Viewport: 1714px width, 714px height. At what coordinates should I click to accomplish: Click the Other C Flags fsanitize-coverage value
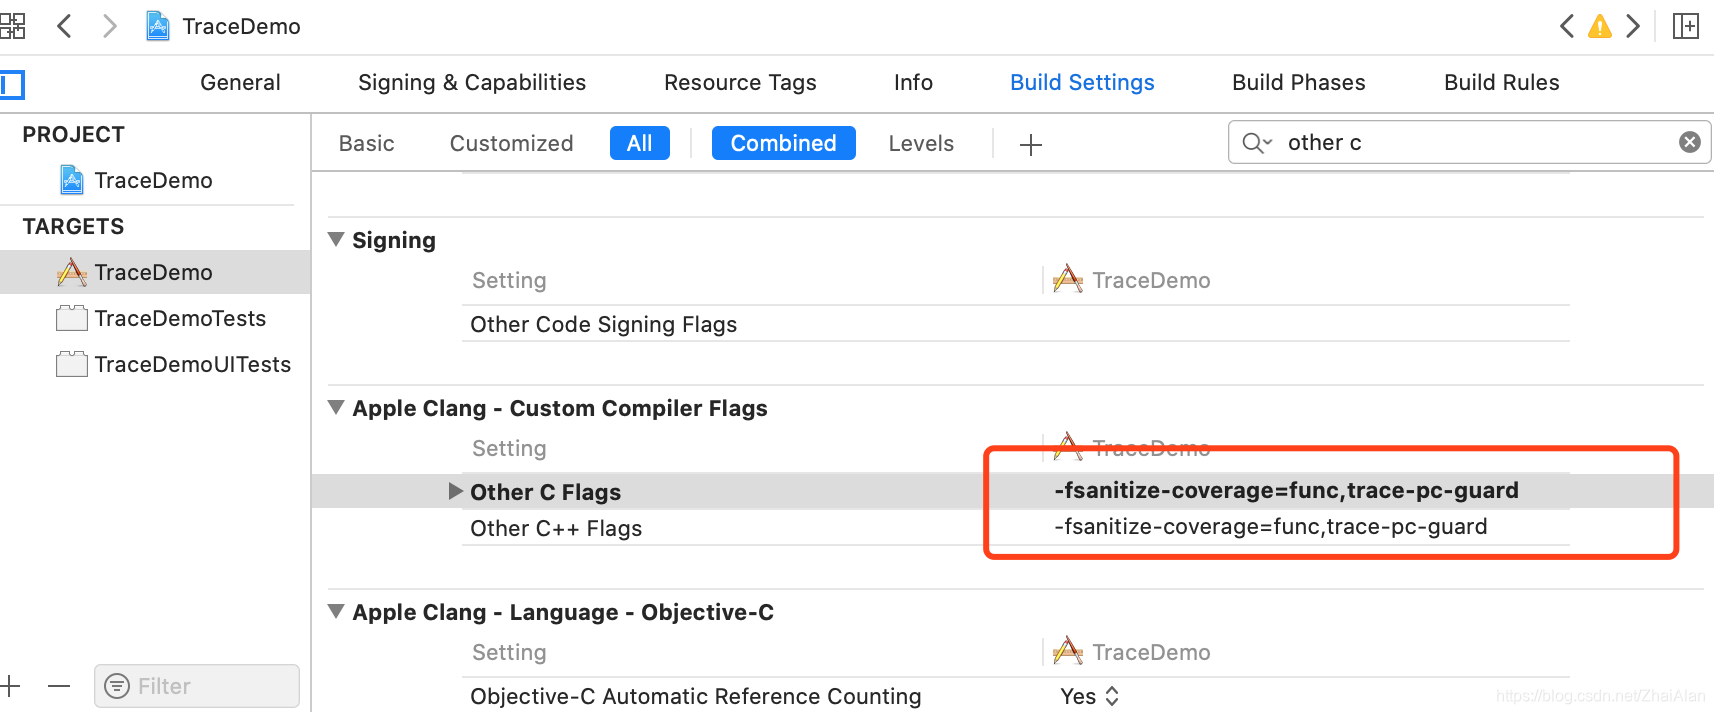click(1286, 490)
